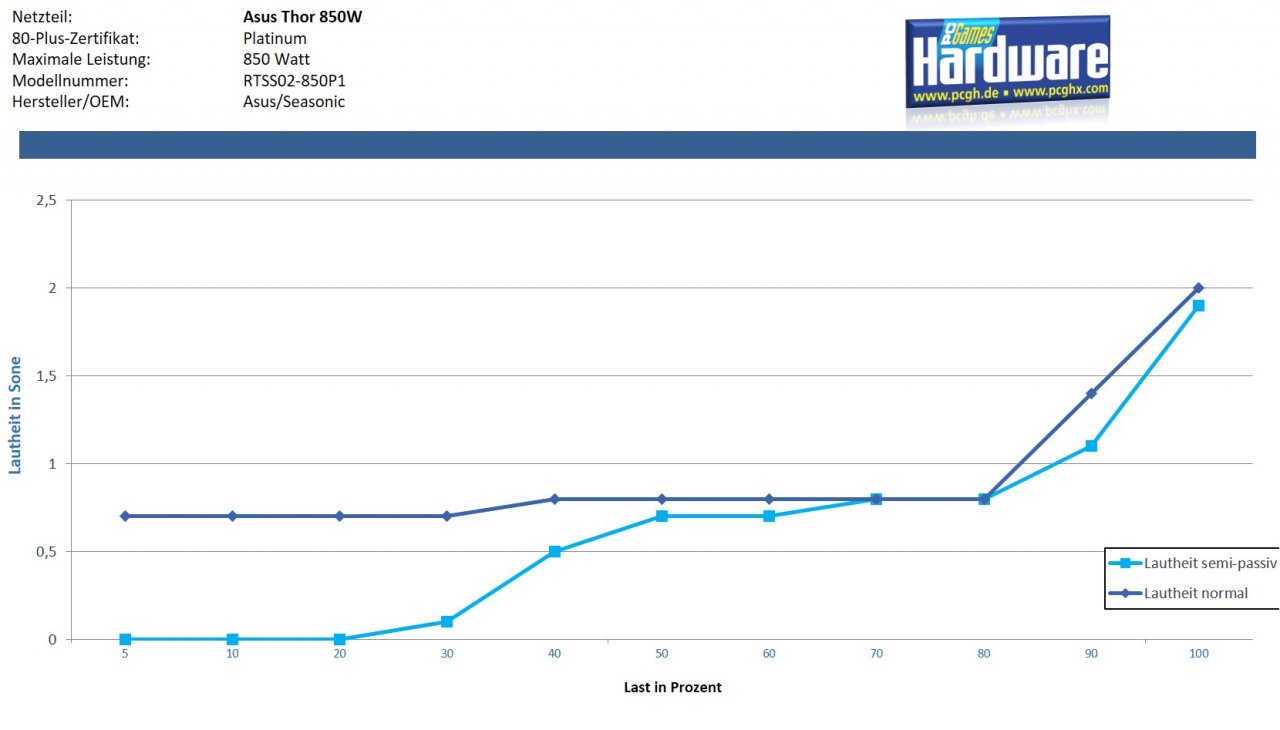Select the '850 Watt' value
1280x730 pixels.
coord(276,59)
